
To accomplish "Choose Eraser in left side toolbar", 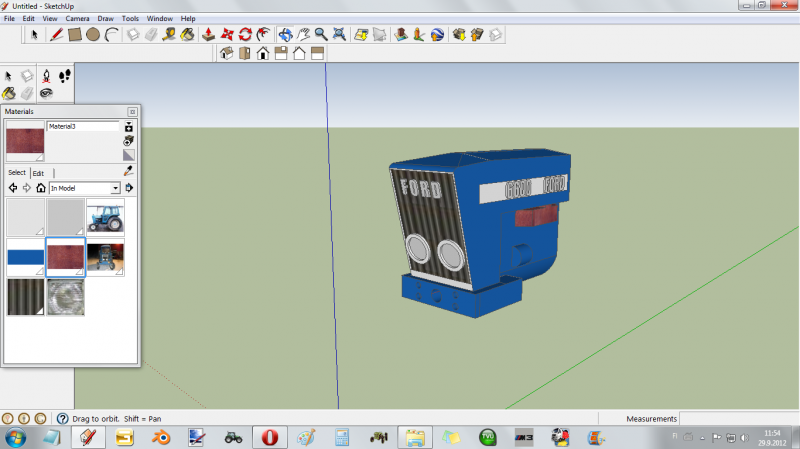I will pyautogui.click(x=27, y=93).
